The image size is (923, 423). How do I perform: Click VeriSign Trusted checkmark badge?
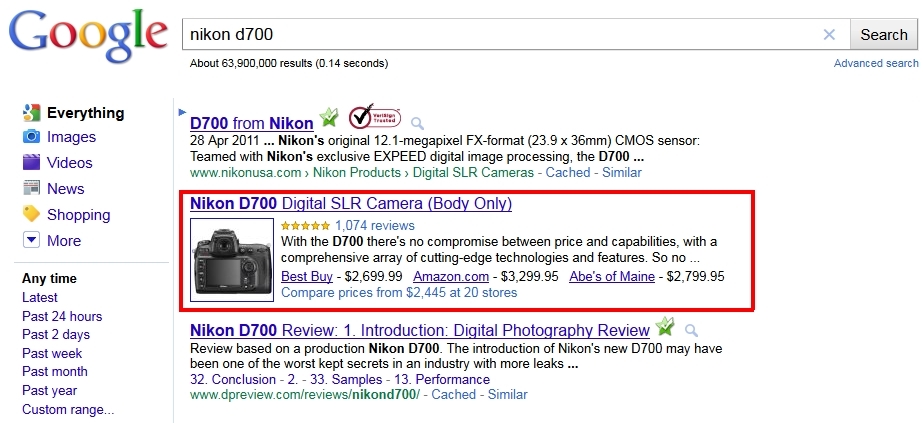(x=374, y=116)
